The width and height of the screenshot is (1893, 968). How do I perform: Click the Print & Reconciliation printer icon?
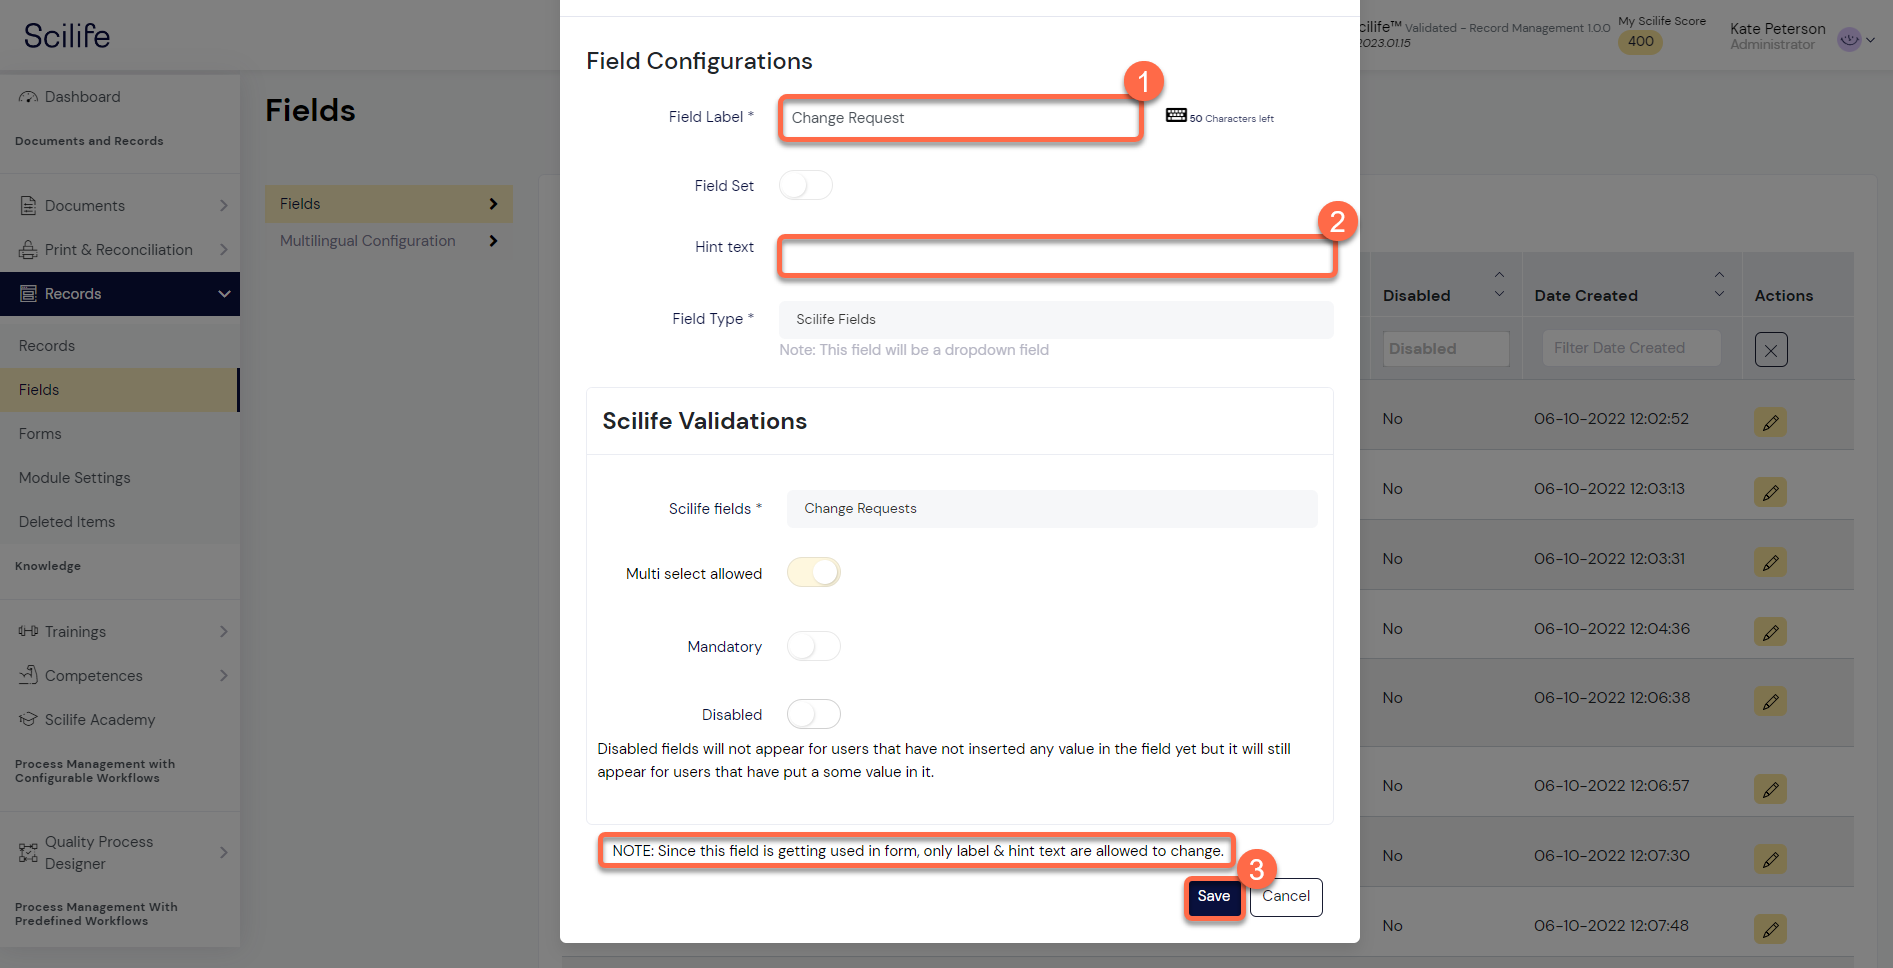28,250
